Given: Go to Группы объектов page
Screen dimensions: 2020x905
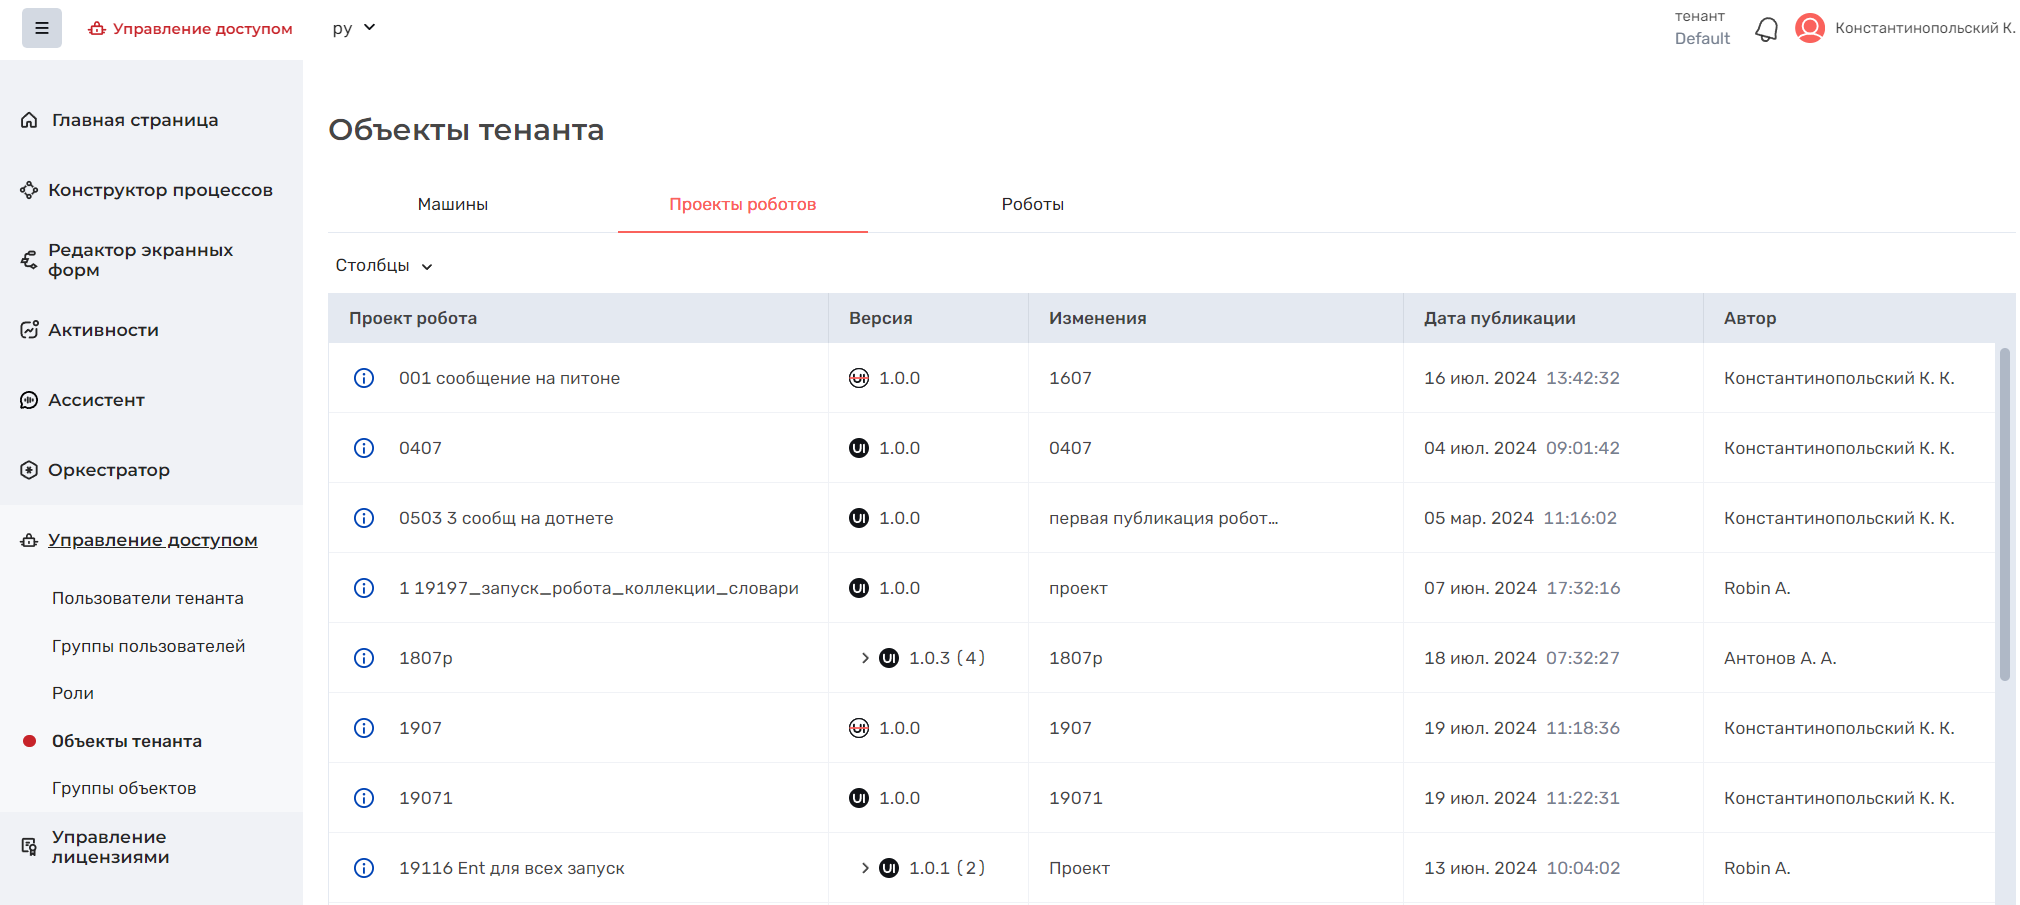Looking at the screenshot, I should (x=124, y=788).
